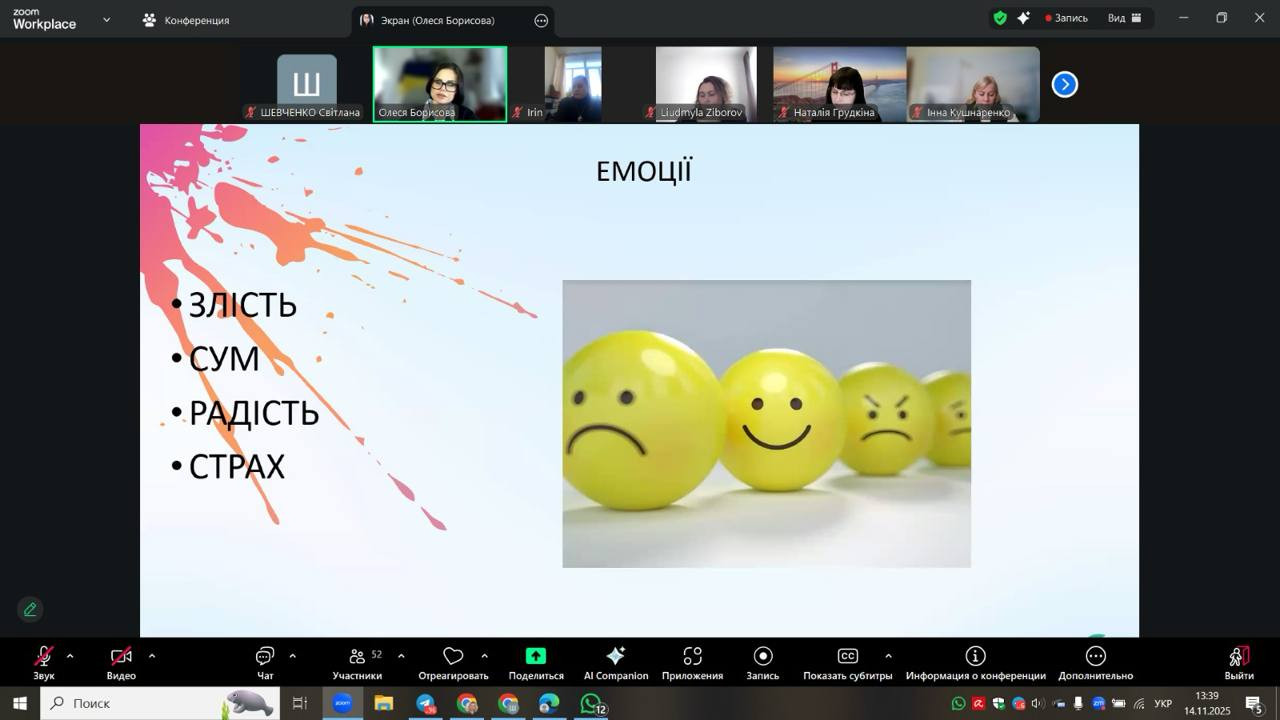Open the Chat panel icon

[265, 657]
